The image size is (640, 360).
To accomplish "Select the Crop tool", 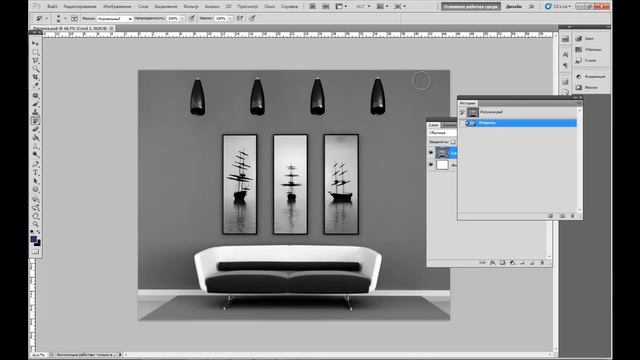I will point(36,77).
